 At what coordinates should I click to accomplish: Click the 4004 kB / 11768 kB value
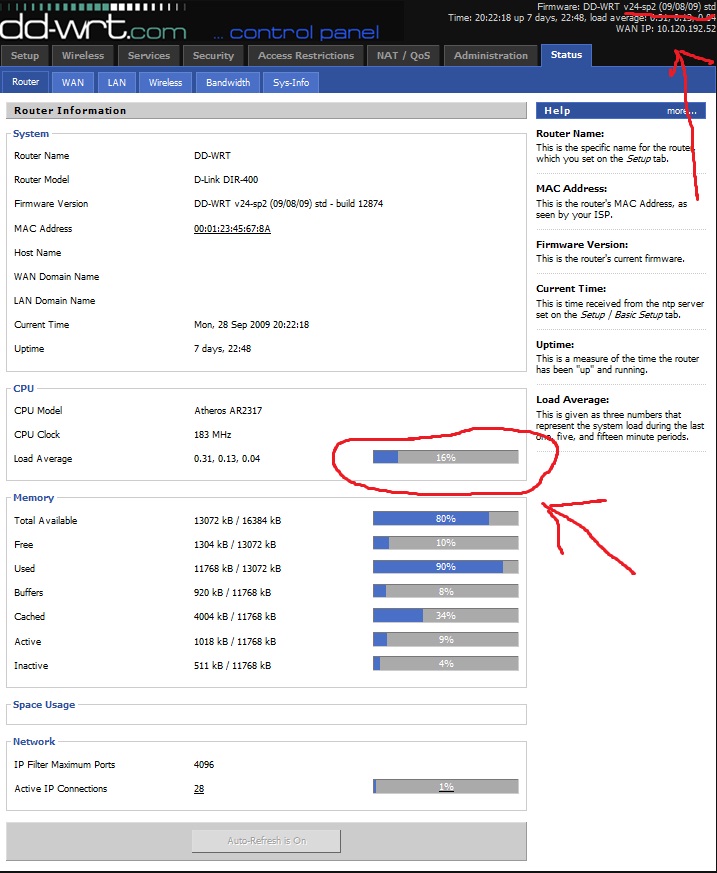234,616
